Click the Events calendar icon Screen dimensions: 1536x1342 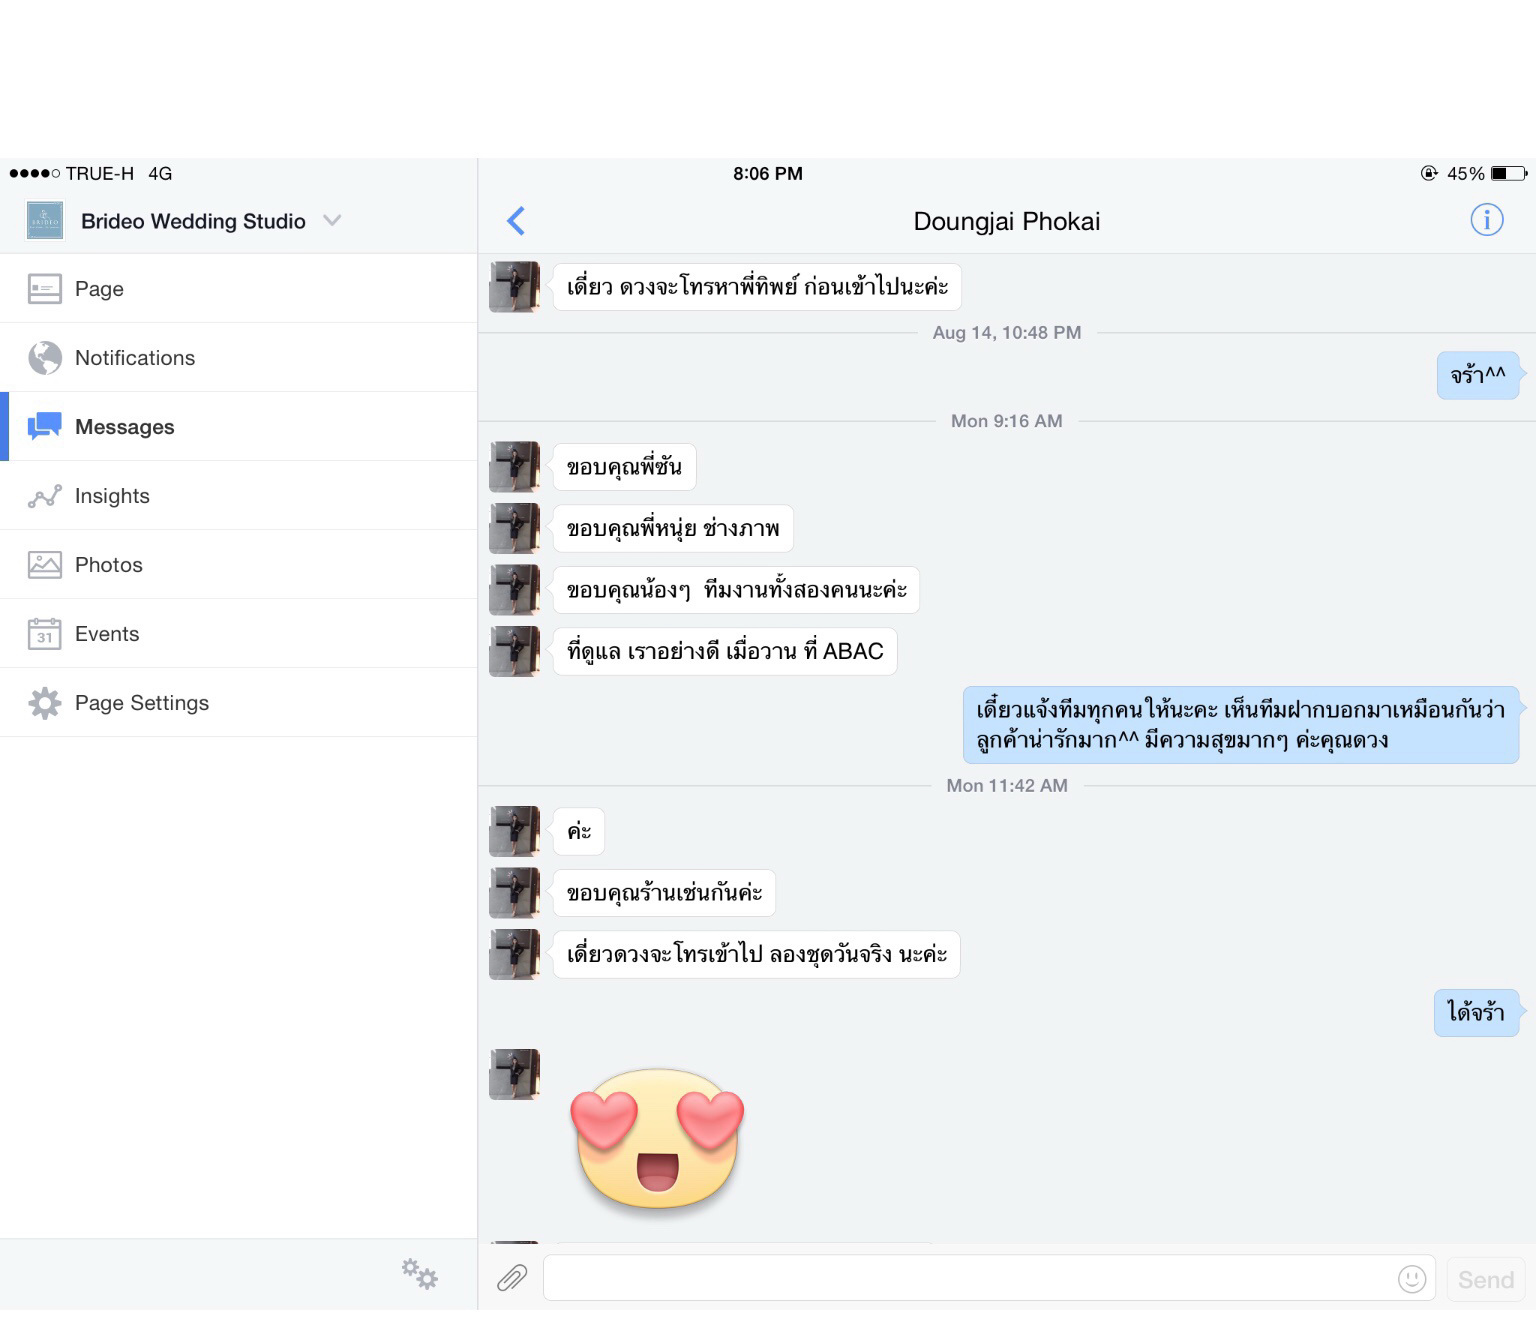click(45, 634)
